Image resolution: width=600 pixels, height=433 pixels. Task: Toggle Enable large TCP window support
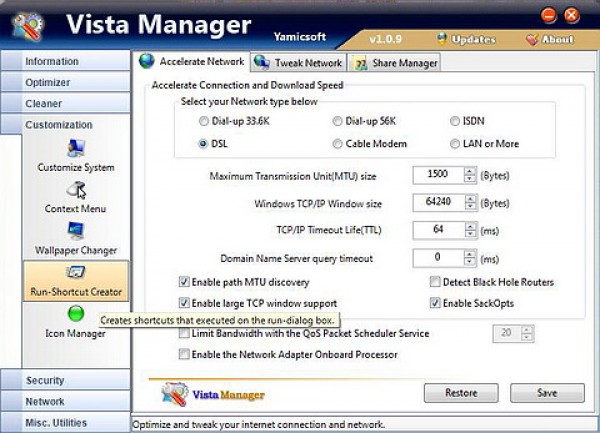184,303
